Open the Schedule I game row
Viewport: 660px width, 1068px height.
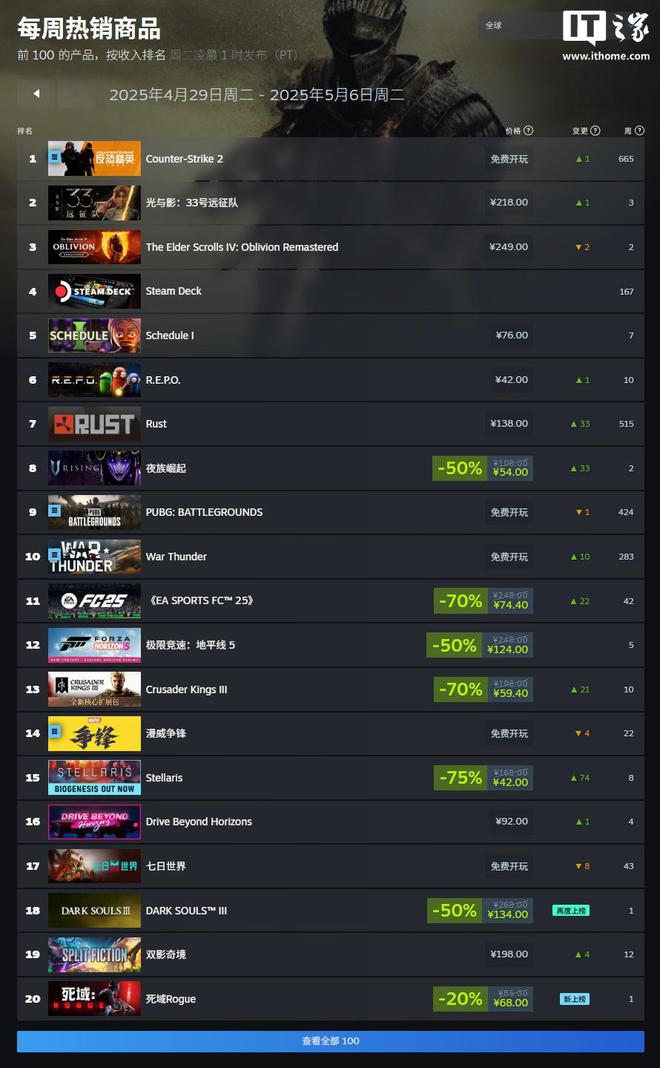(330, 335)
